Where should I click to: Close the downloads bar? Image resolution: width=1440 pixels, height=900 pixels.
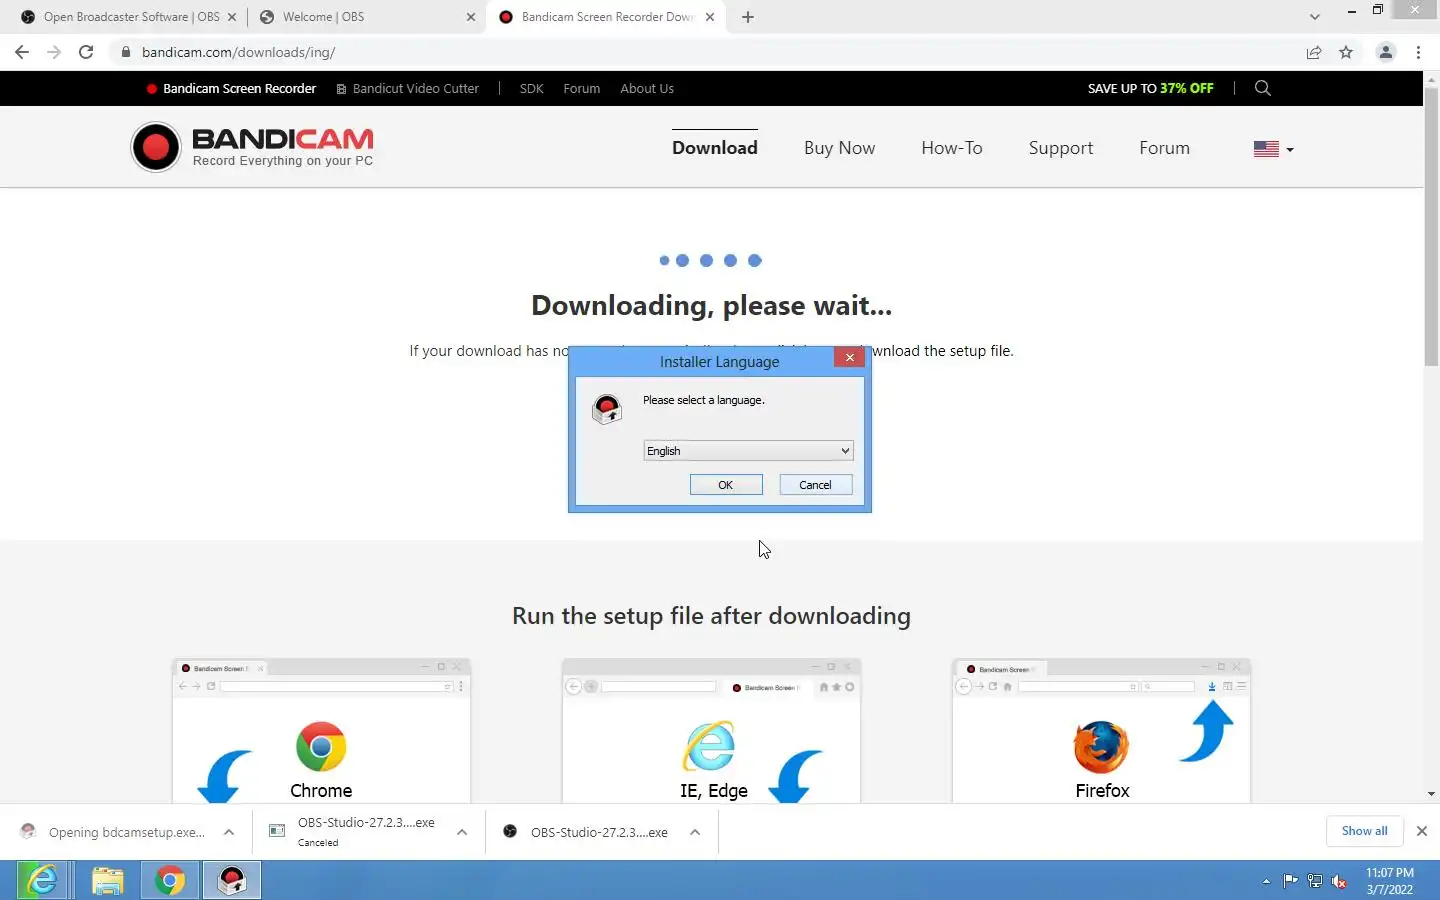1421,831
